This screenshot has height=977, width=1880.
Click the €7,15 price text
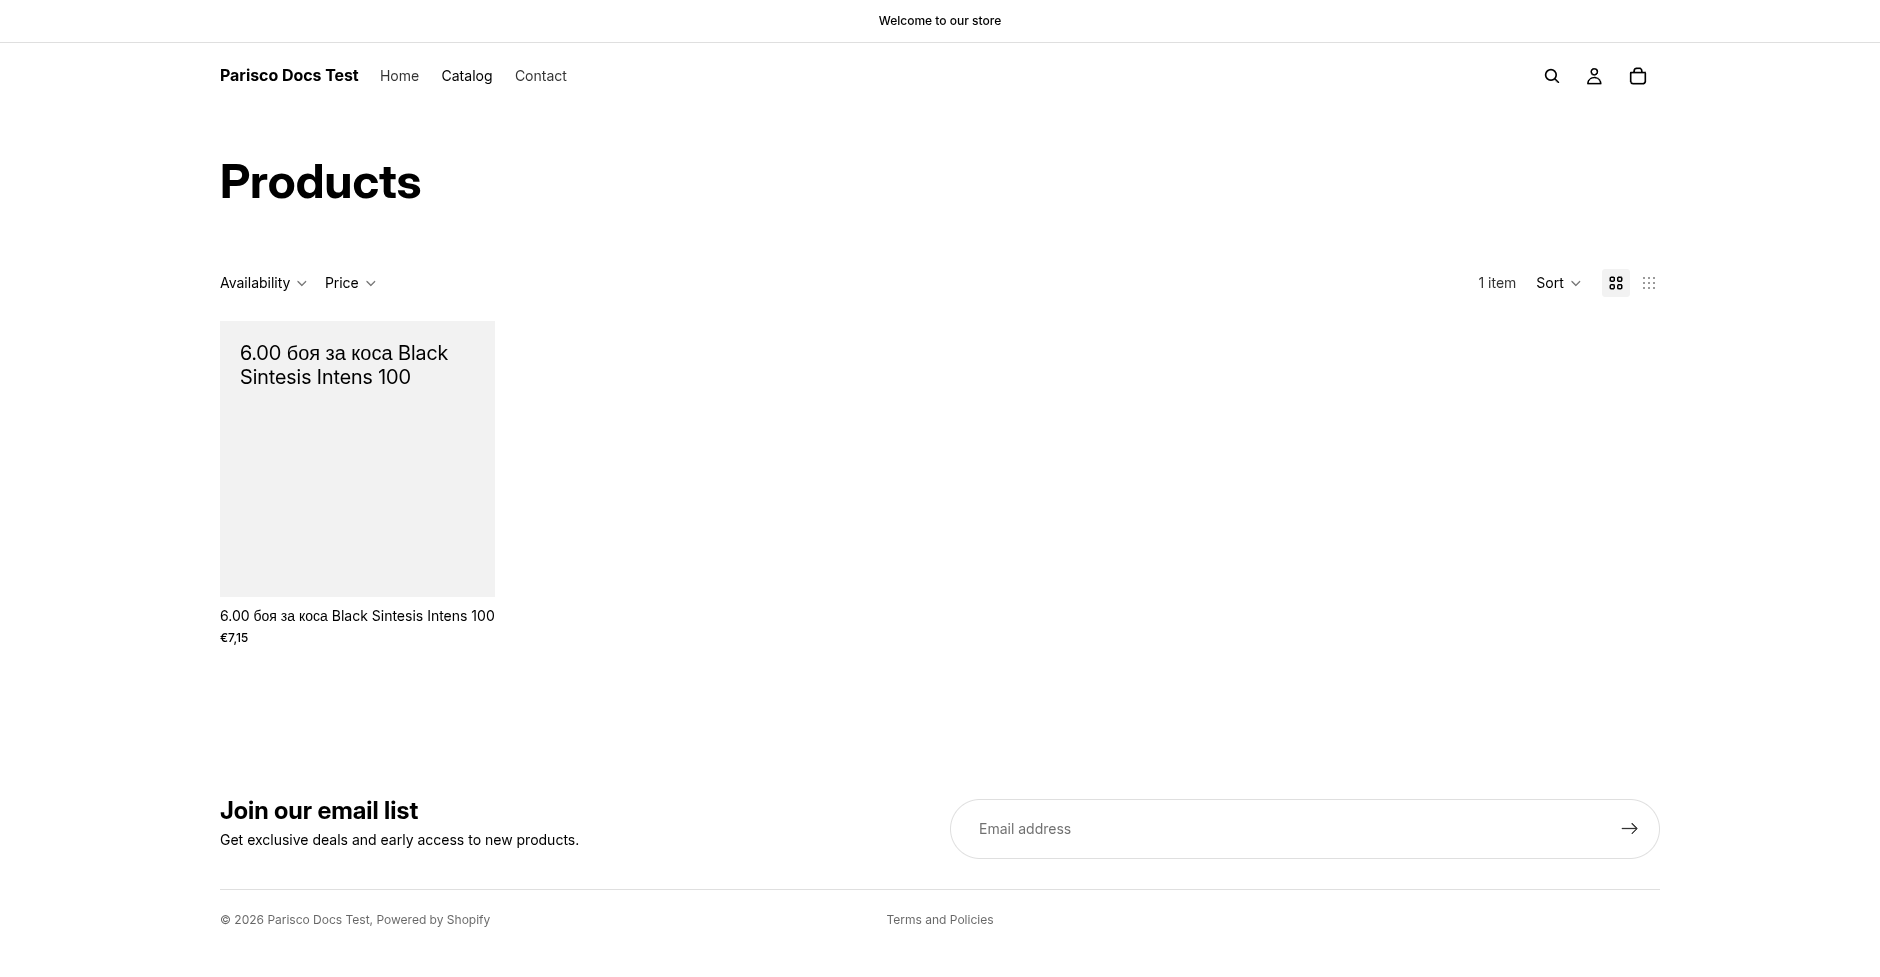point(234,638)
